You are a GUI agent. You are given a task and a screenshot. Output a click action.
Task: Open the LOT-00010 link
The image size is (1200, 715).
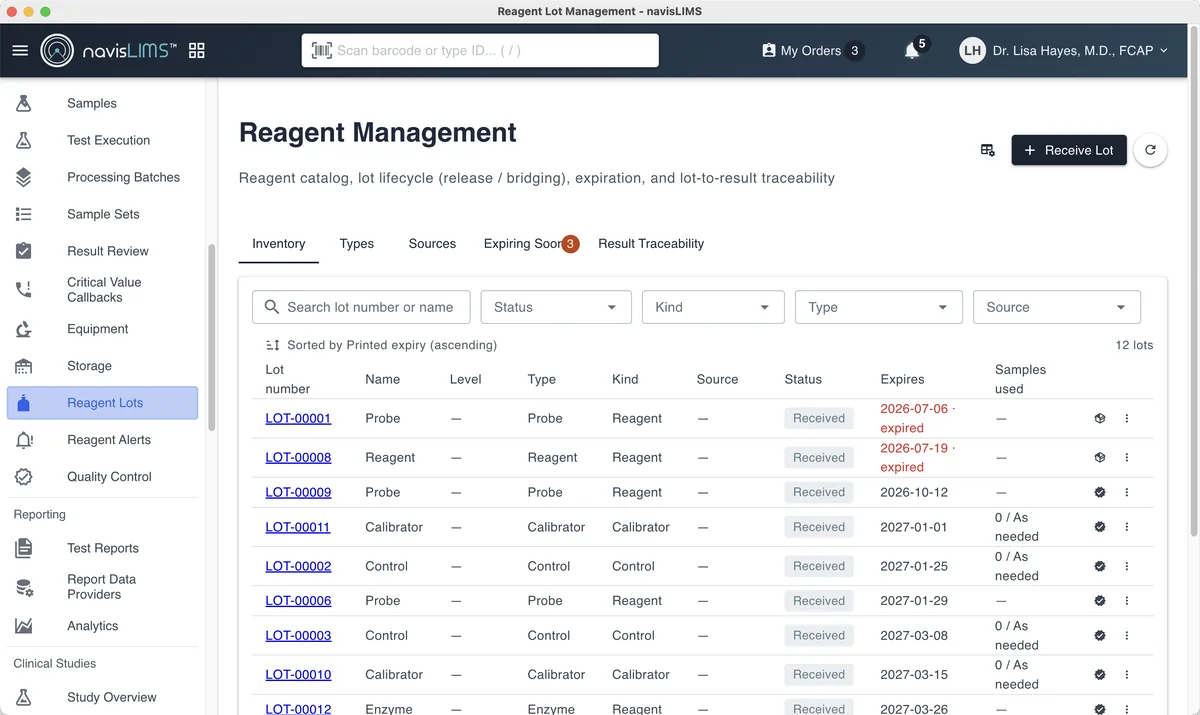[298, 674]
